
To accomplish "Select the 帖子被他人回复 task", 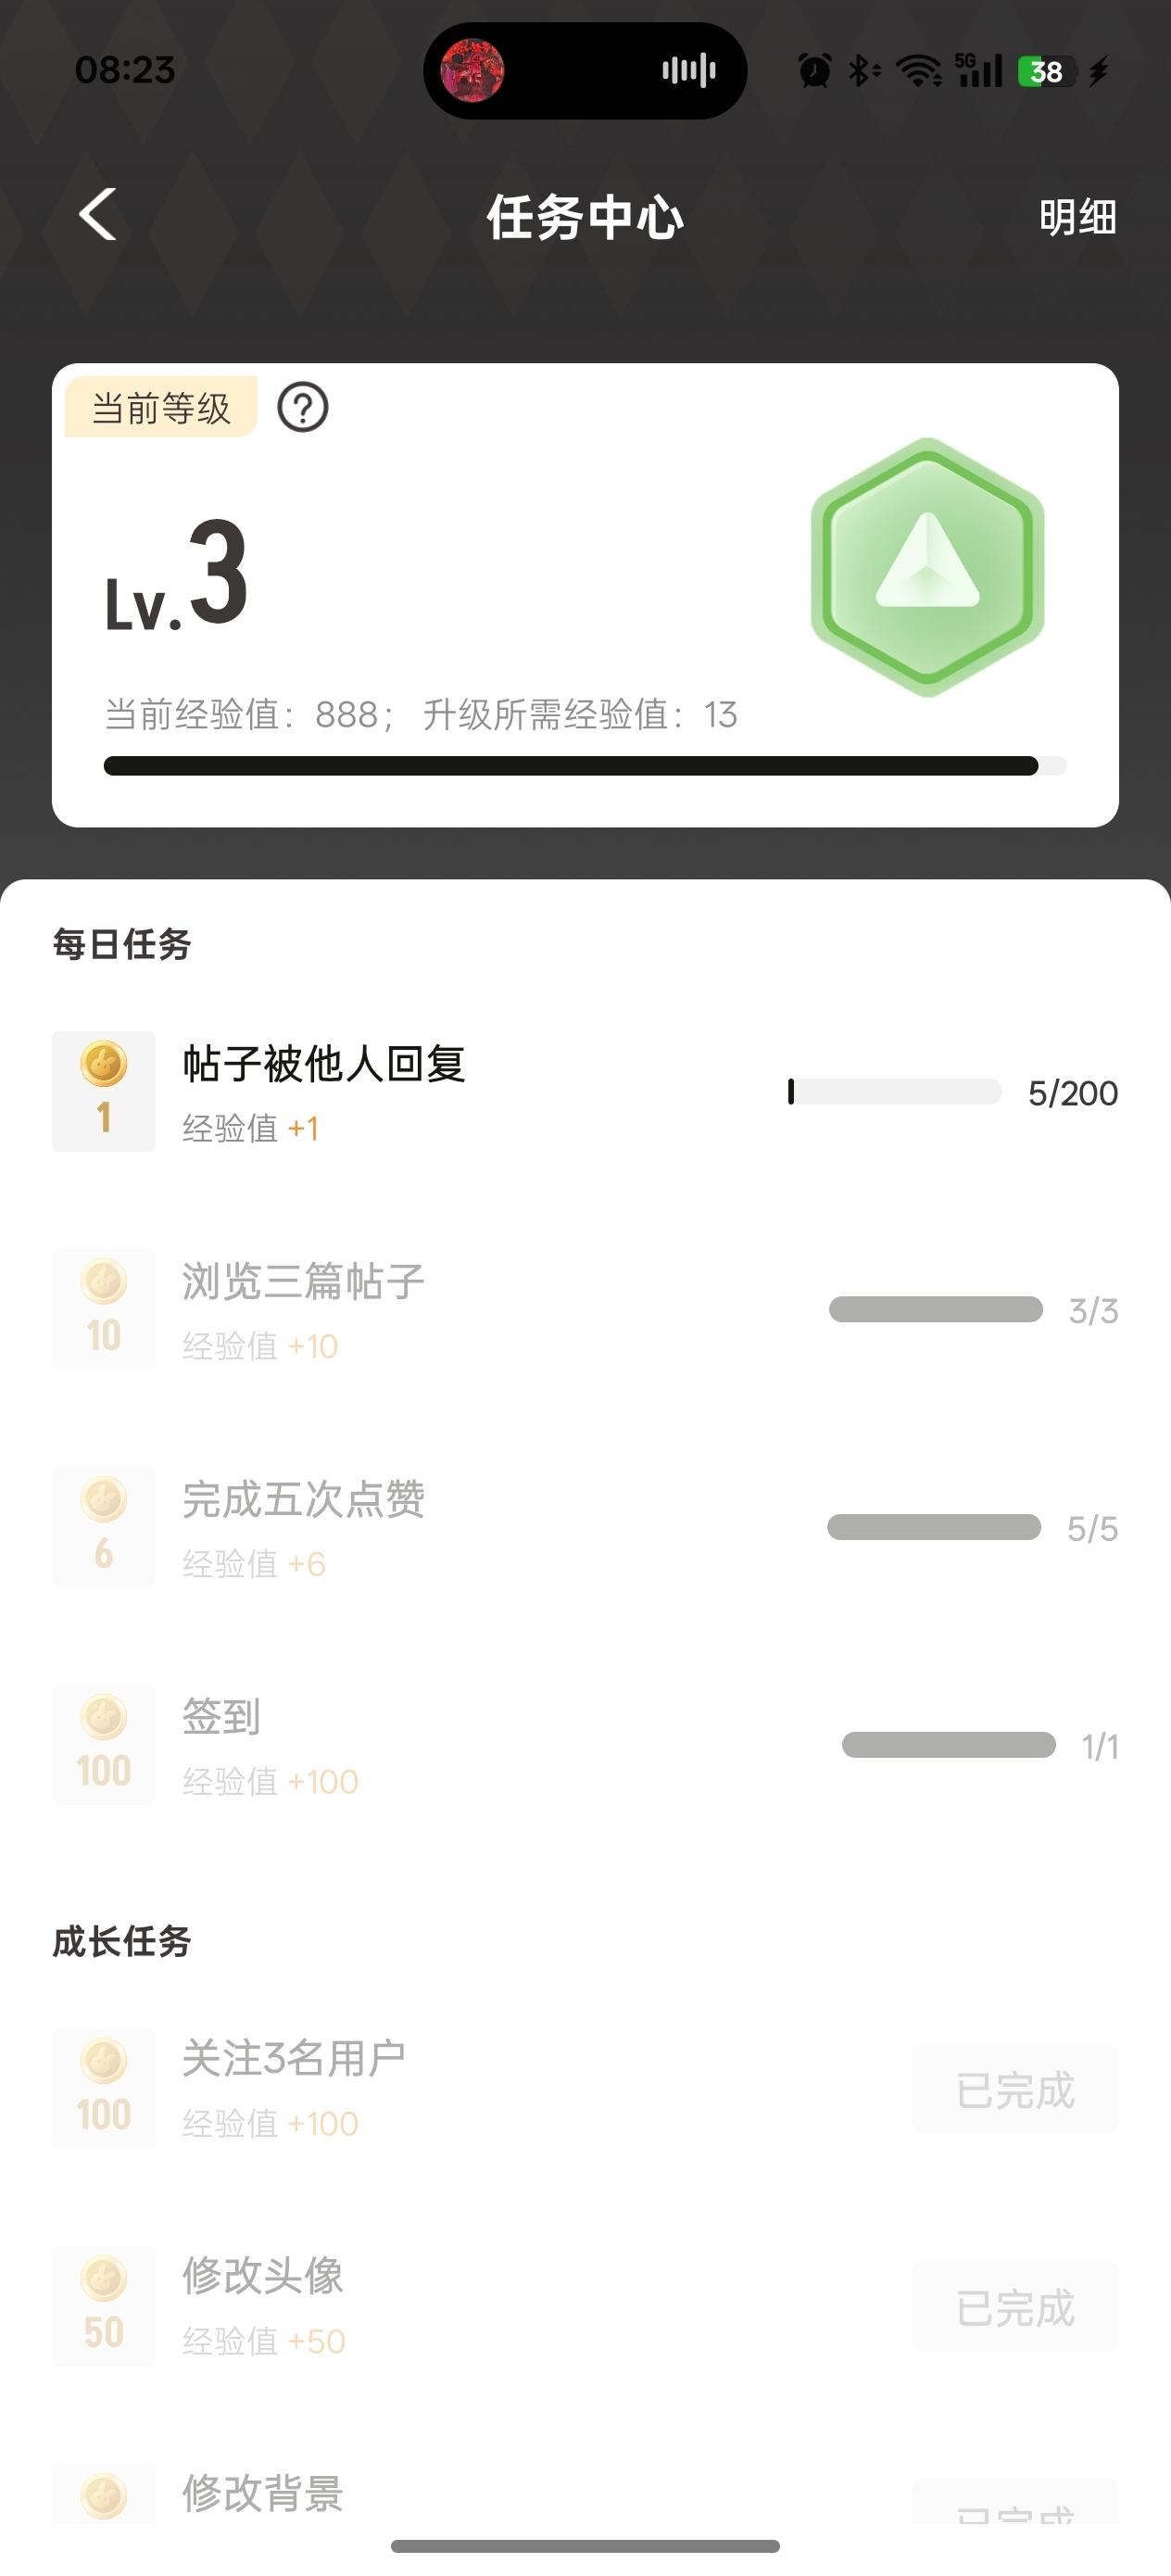I will 323,1064.
